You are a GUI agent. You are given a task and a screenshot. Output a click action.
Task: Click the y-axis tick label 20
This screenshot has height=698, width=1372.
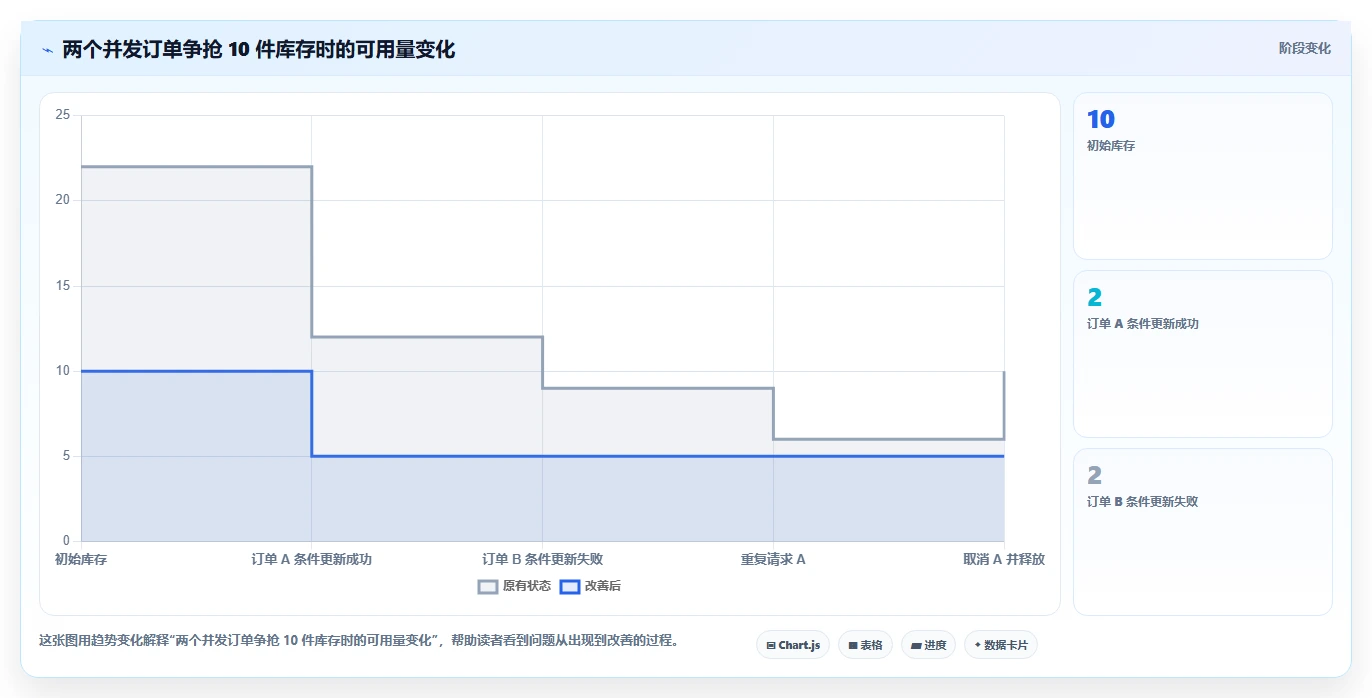[x=63, y=200]
